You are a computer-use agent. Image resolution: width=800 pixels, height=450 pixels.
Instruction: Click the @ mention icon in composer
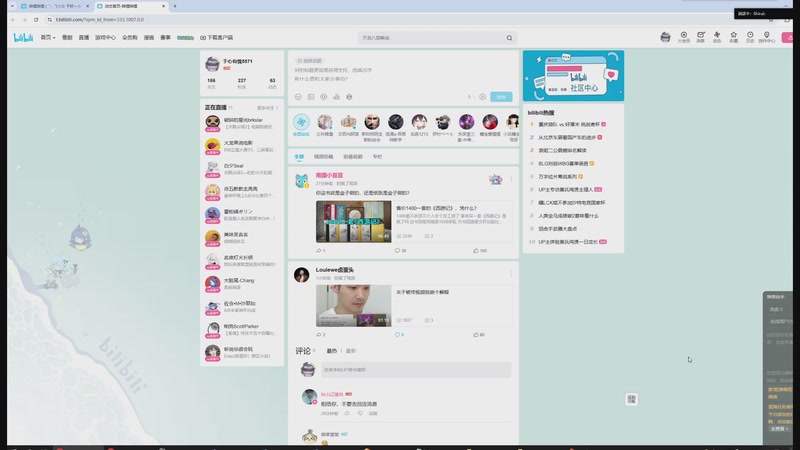pos(323,96)
